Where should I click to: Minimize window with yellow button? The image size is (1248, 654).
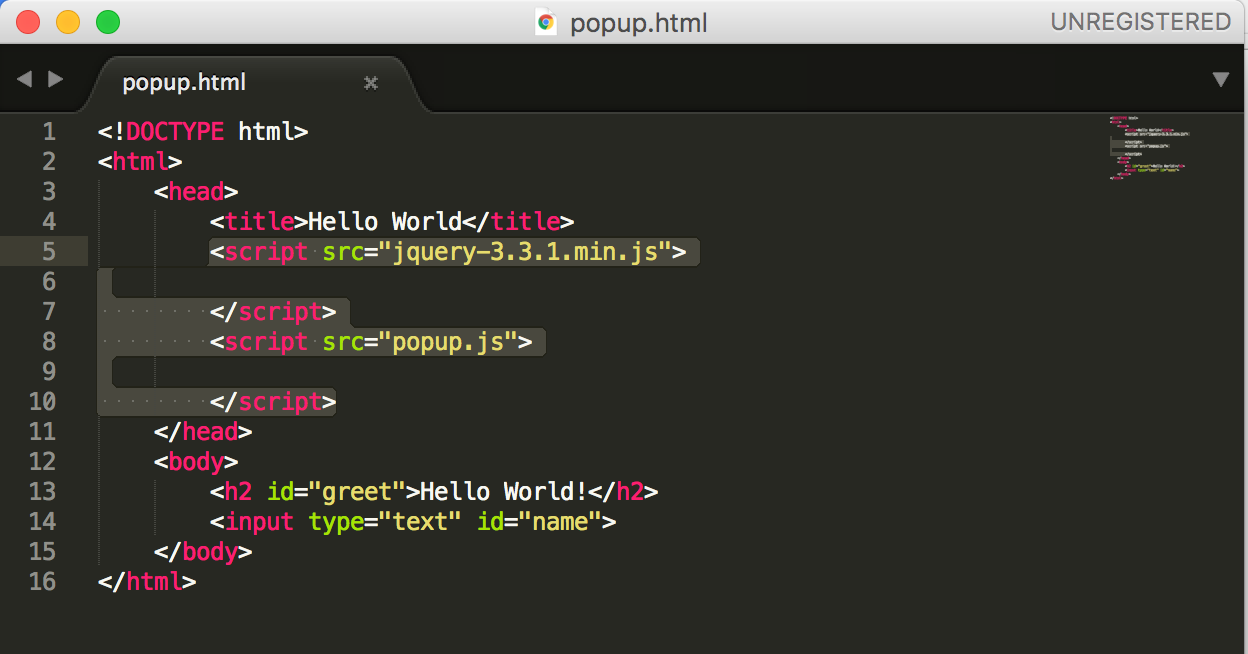pyautogui.click(x=67, y=21)
